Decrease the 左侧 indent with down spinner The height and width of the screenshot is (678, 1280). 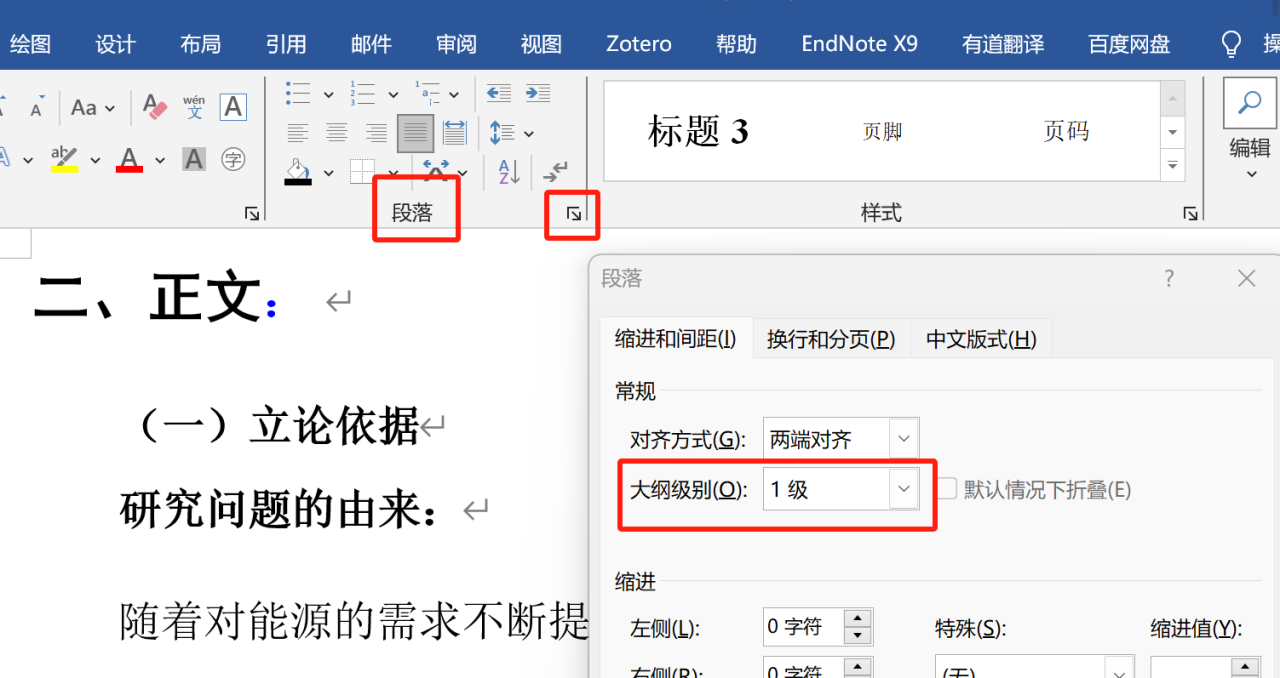pyautogui.click(x=858, y=636)
